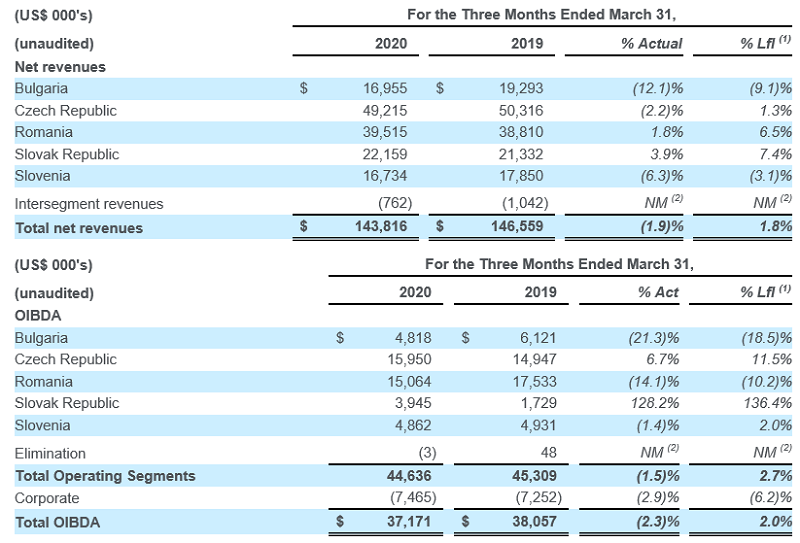
Task: Click Total OIBDA 2020 value 37,171
Action: (x=405, y=521)
